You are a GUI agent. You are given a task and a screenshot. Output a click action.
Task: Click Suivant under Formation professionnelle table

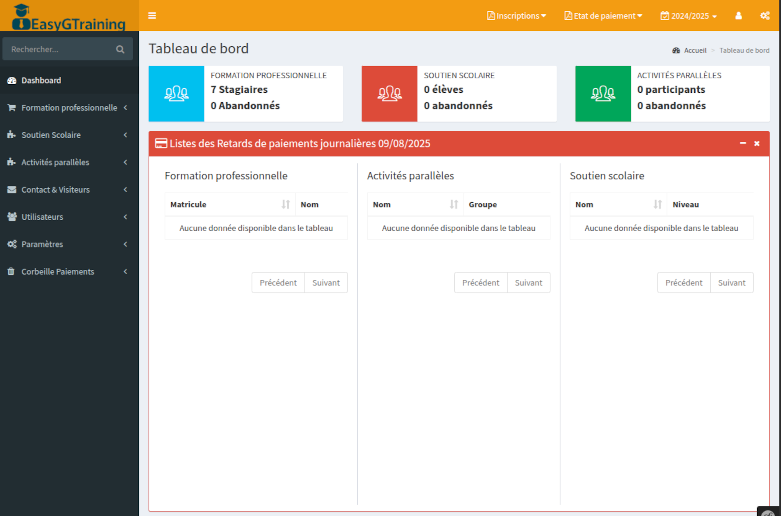[x=326, y=283]
